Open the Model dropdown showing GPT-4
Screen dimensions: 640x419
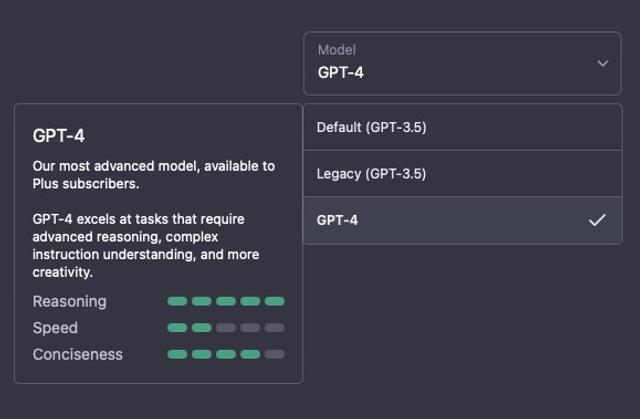(x=462, y=64)
